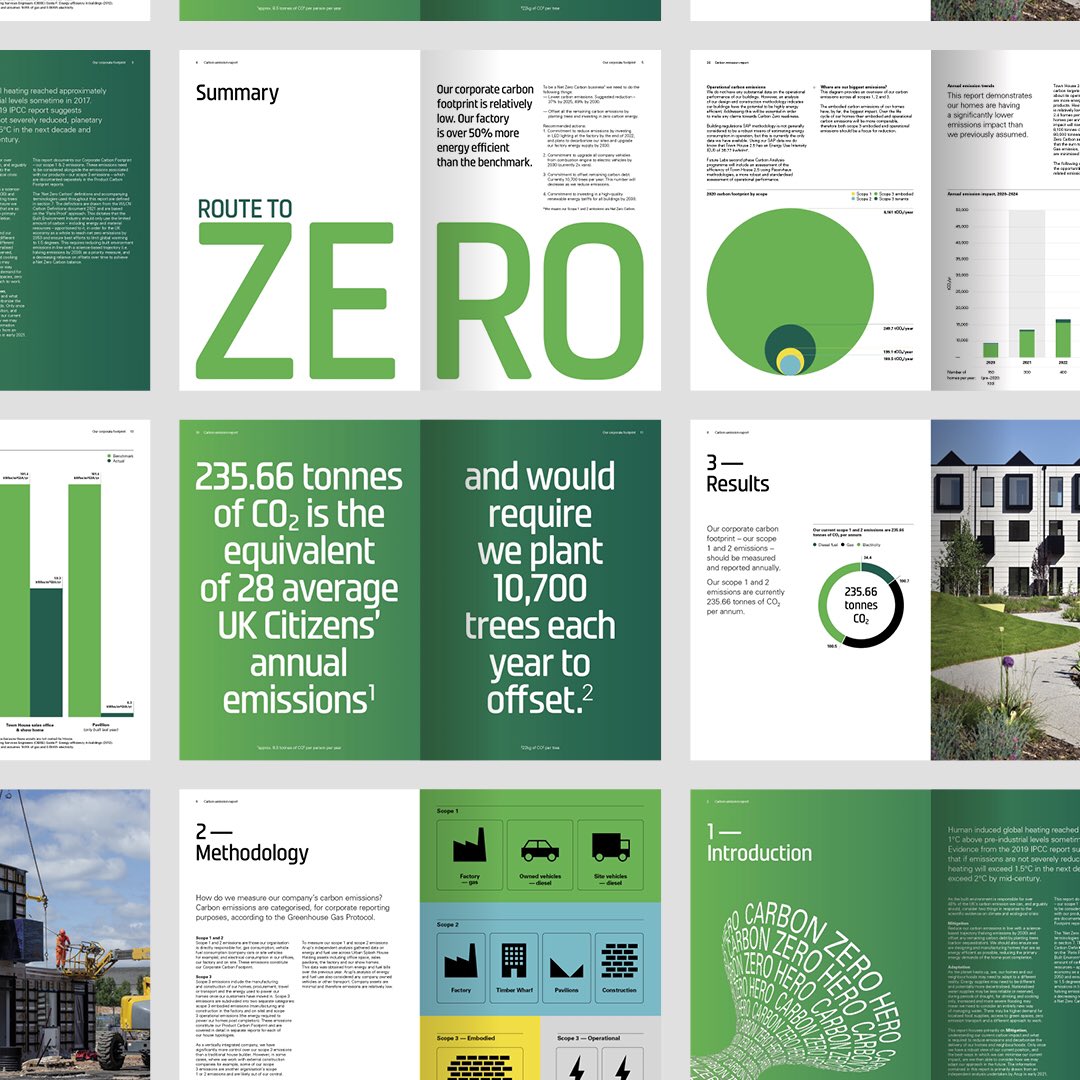Click the 'Our corporate carbon footprint is relatively low' paragraph

[x=484, y=125]
